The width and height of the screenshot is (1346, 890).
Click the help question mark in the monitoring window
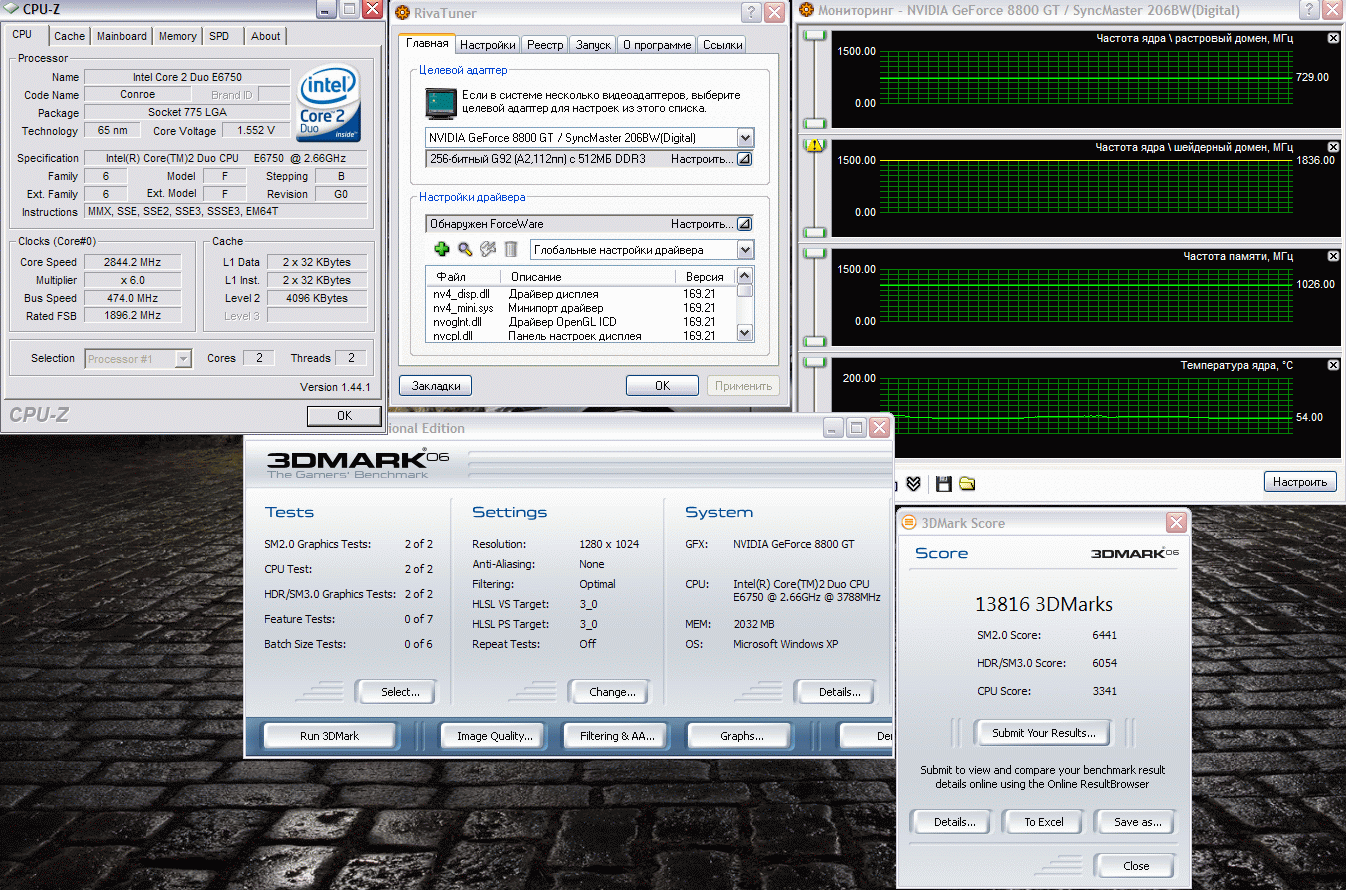[x=1310, y=11]
